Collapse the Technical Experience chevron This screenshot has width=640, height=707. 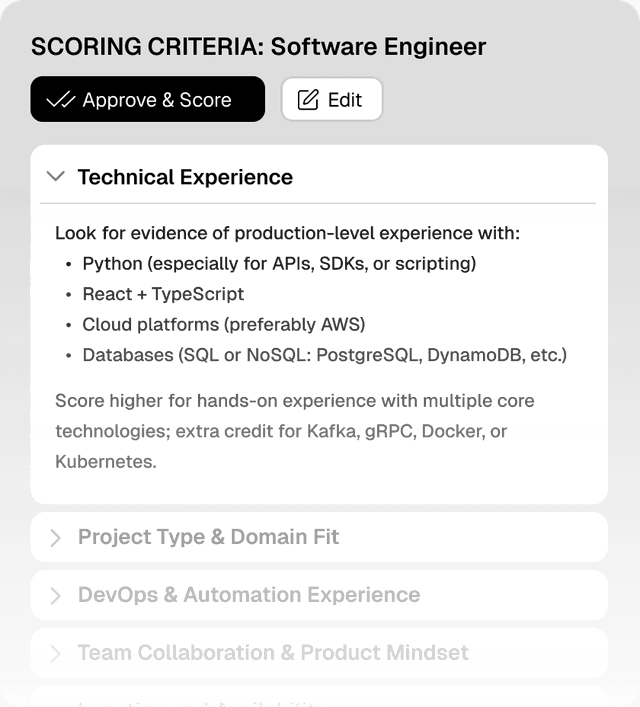[x=57, y=177]
